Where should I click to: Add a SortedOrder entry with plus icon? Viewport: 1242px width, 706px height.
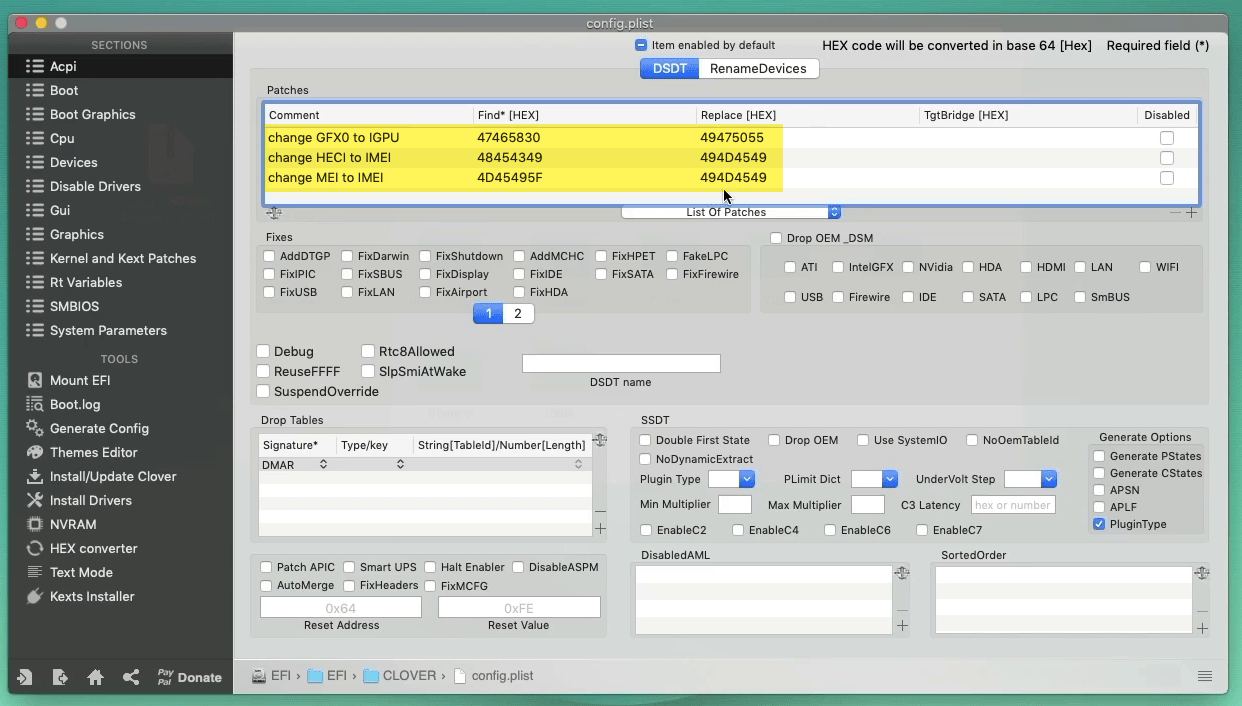[1202, 628]
